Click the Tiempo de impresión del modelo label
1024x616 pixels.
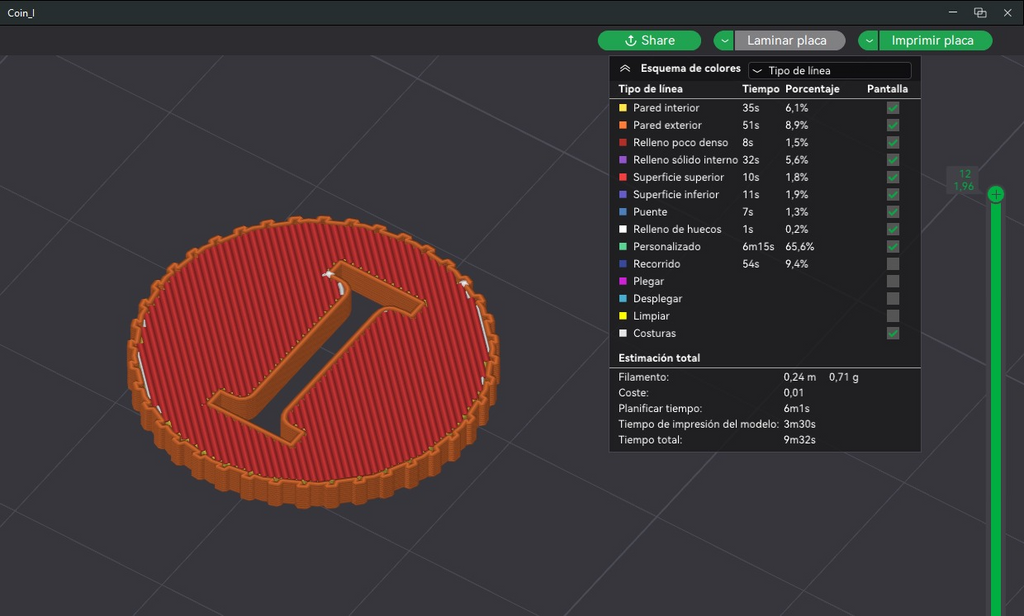pyautogui.click(x=699, y=424)
